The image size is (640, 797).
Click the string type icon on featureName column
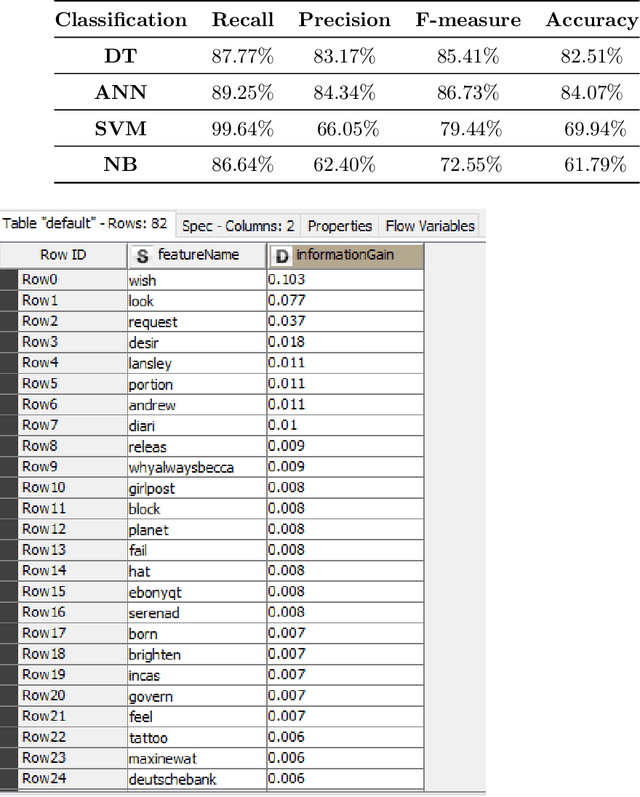pyautogui.click(x=142, y=255)
